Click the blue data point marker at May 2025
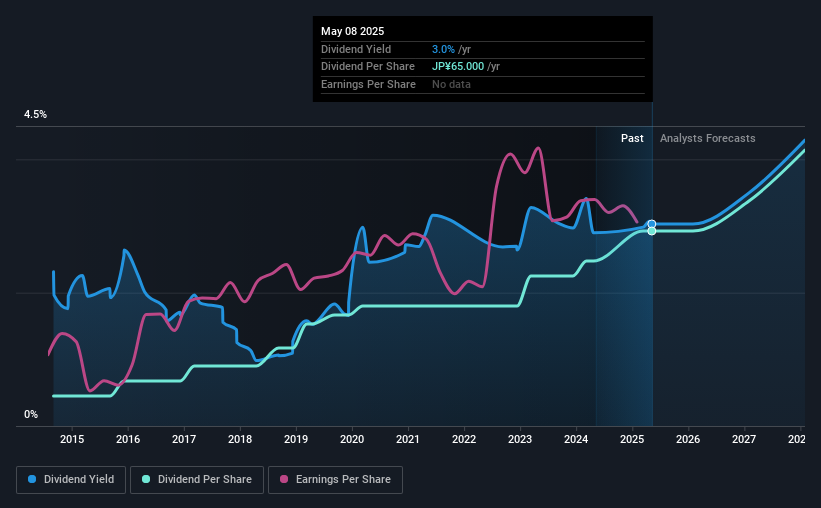The image size is (821, 508). coord(652,224)
